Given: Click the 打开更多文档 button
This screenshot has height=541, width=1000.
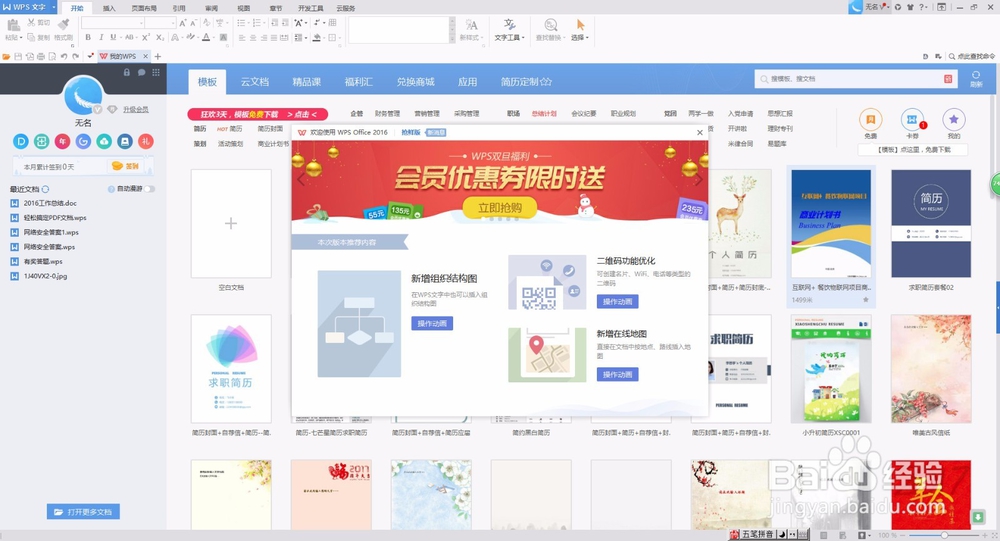Looking at the screenshot, I should (x=83, y=512).
